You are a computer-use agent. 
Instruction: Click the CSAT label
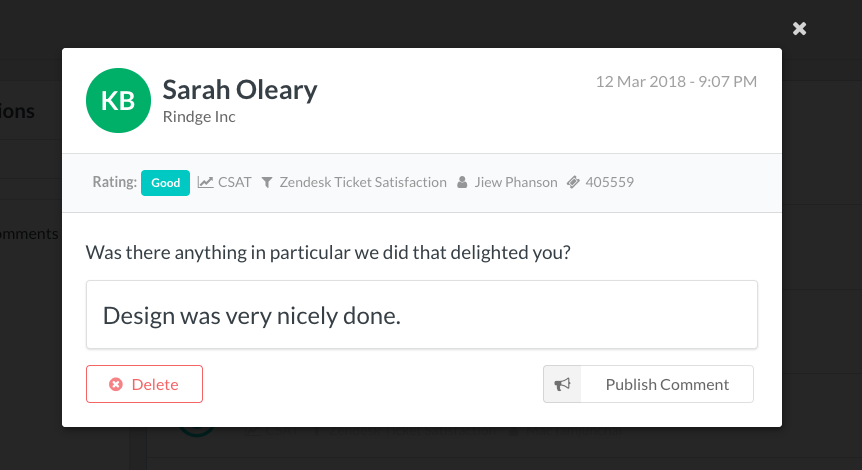coord(235,183)
